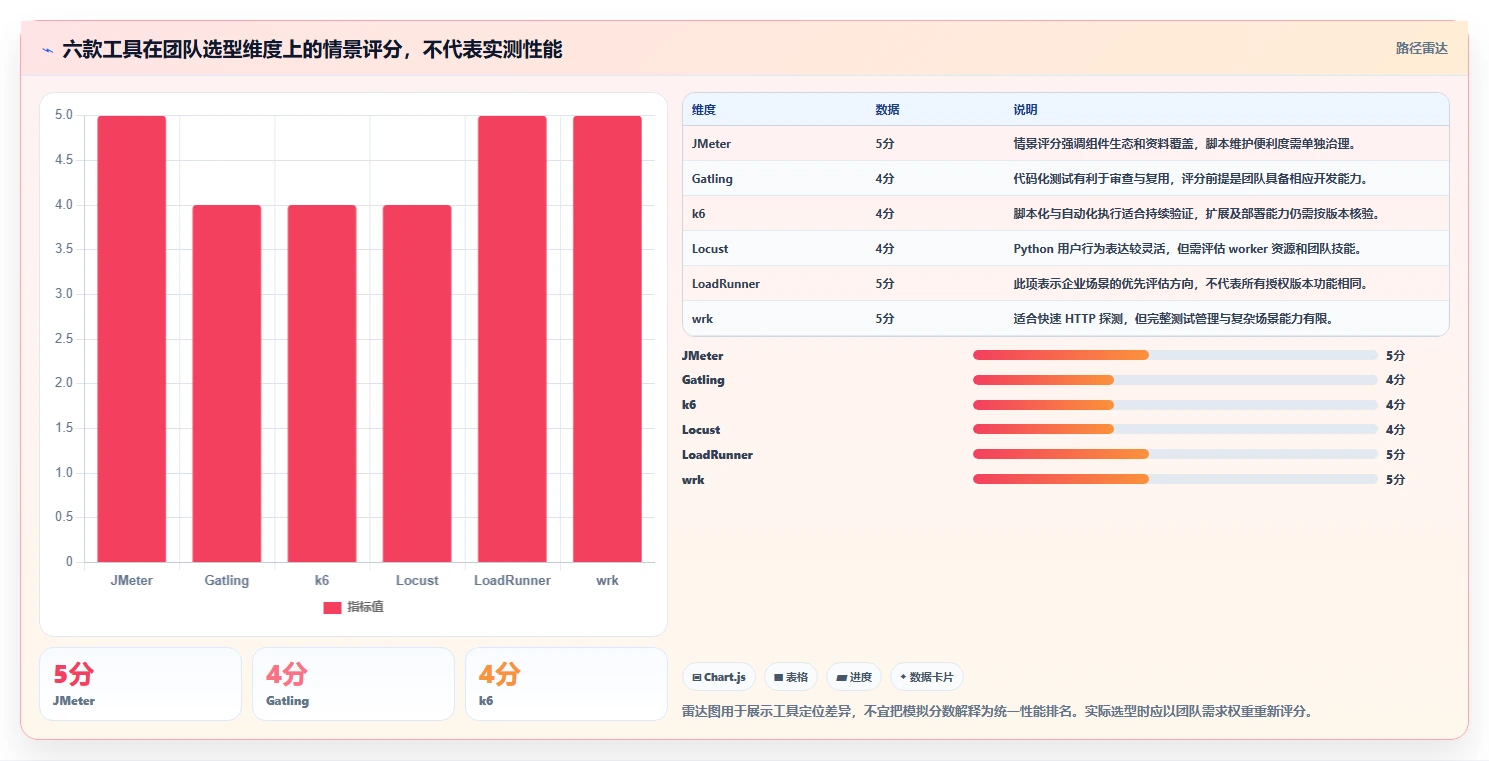
Task: Click the 数据 column header
Action: point(887,110)
